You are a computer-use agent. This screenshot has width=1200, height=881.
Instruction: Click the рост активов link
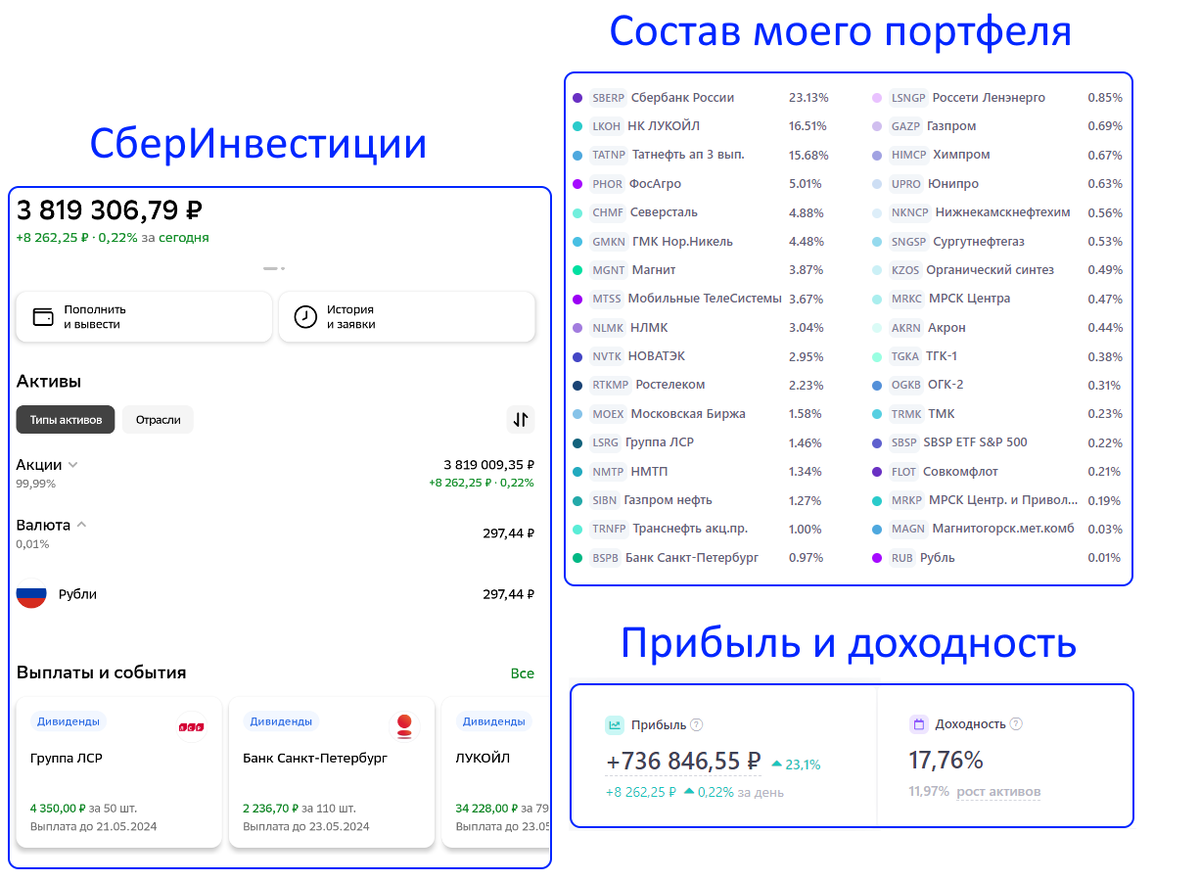(x=998, y=792)
